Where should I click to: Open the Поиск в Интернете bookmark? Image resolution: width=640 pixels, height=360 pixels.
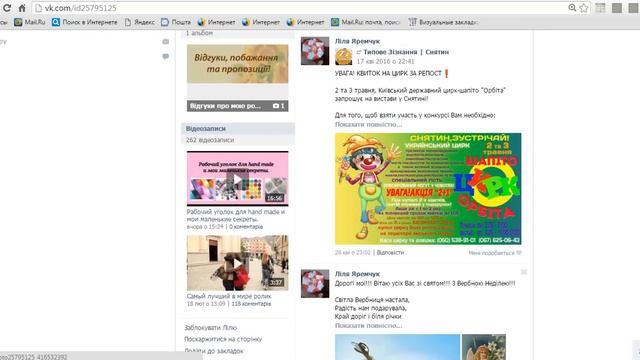84,22
